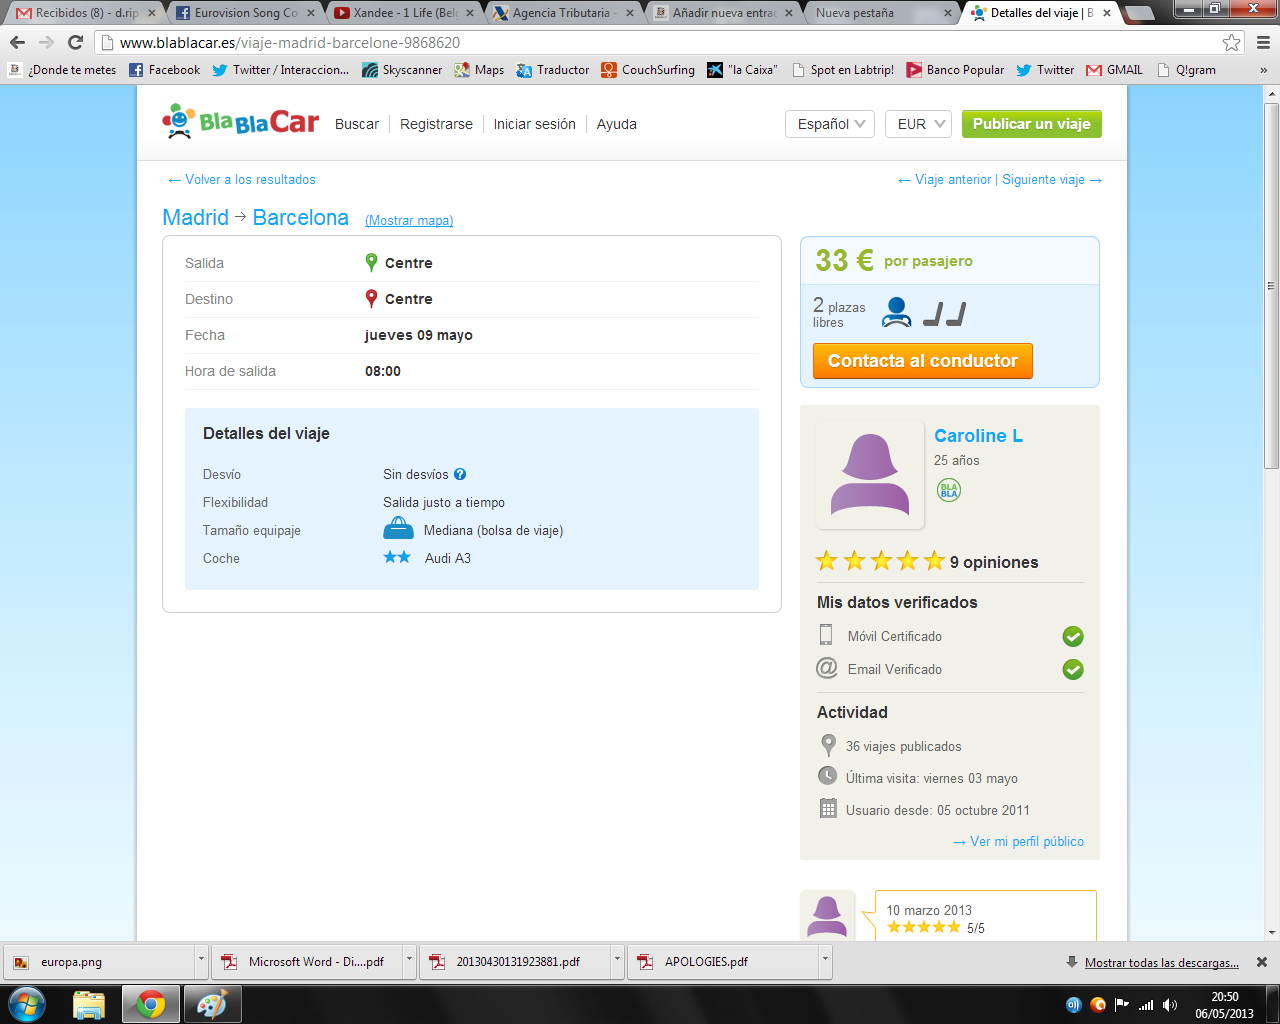The height and width of the screenshot is (1024, 1280).
Task: Click the Email Verificado green checkmark
Action: coord(1073,670)
